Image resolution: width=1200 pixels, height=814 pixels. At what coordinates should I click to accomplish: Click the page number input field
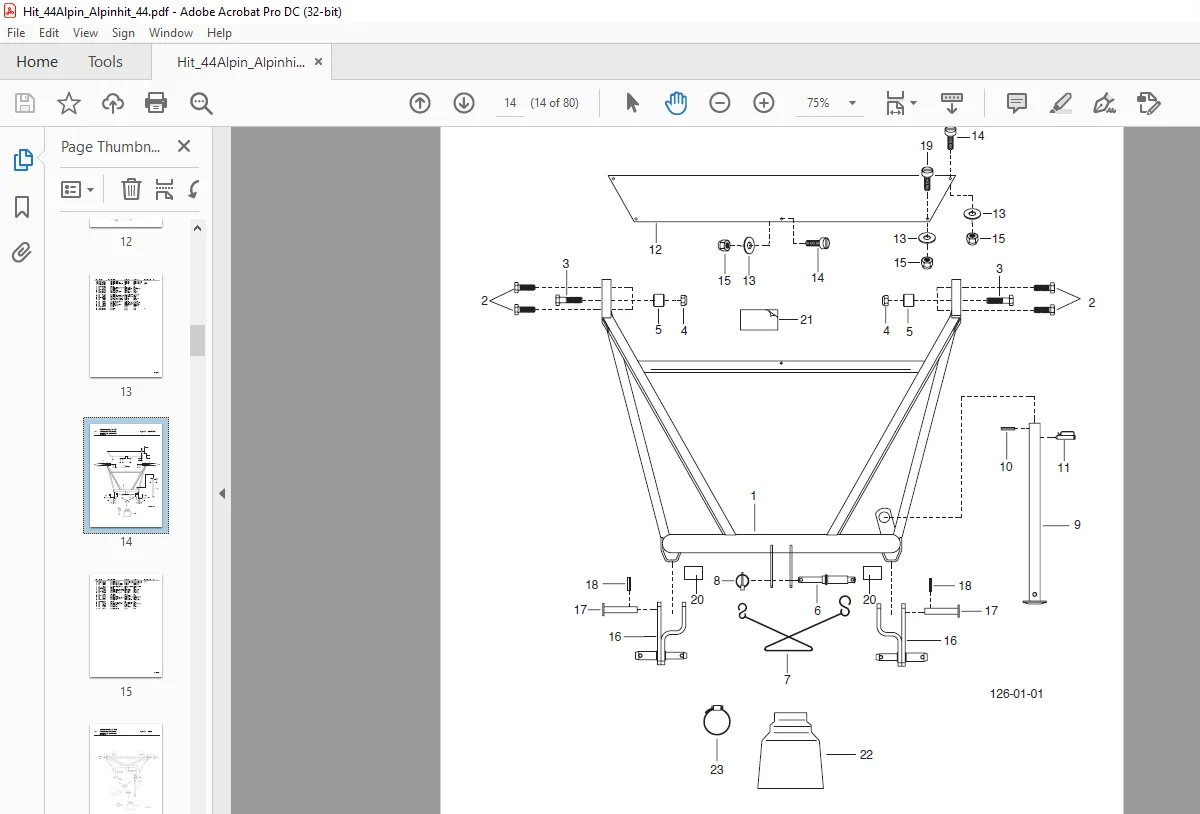click(510, 103)
